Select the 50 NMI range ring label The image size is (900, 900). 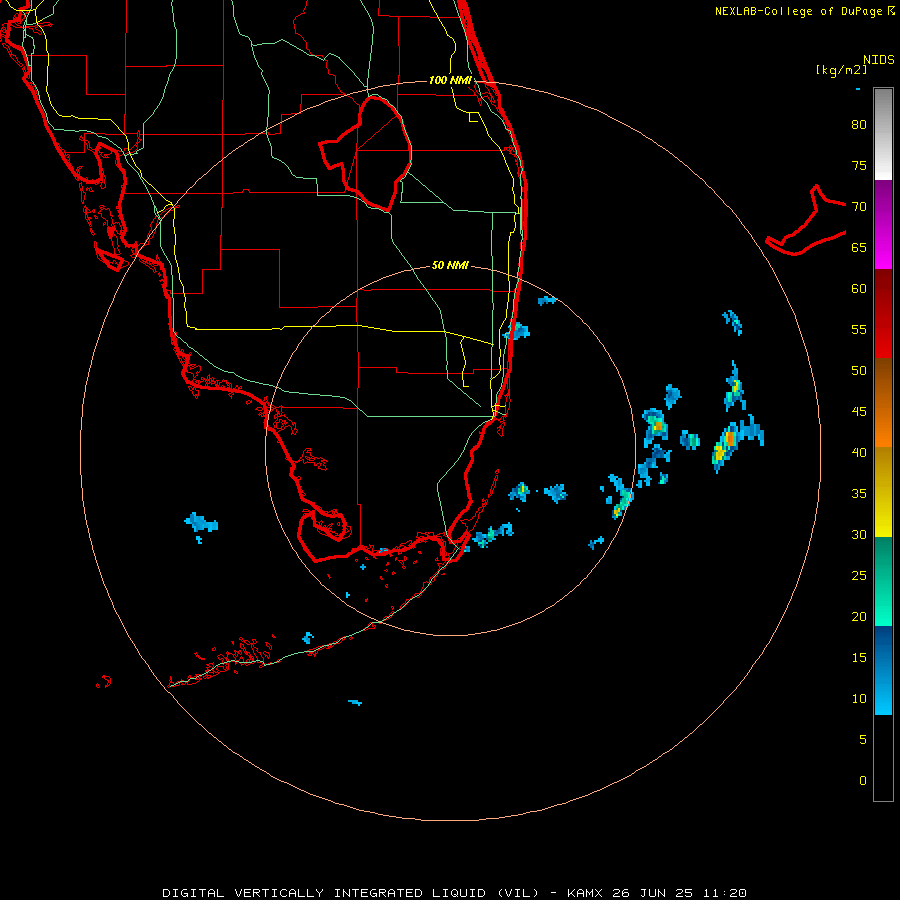coord(450,265)
